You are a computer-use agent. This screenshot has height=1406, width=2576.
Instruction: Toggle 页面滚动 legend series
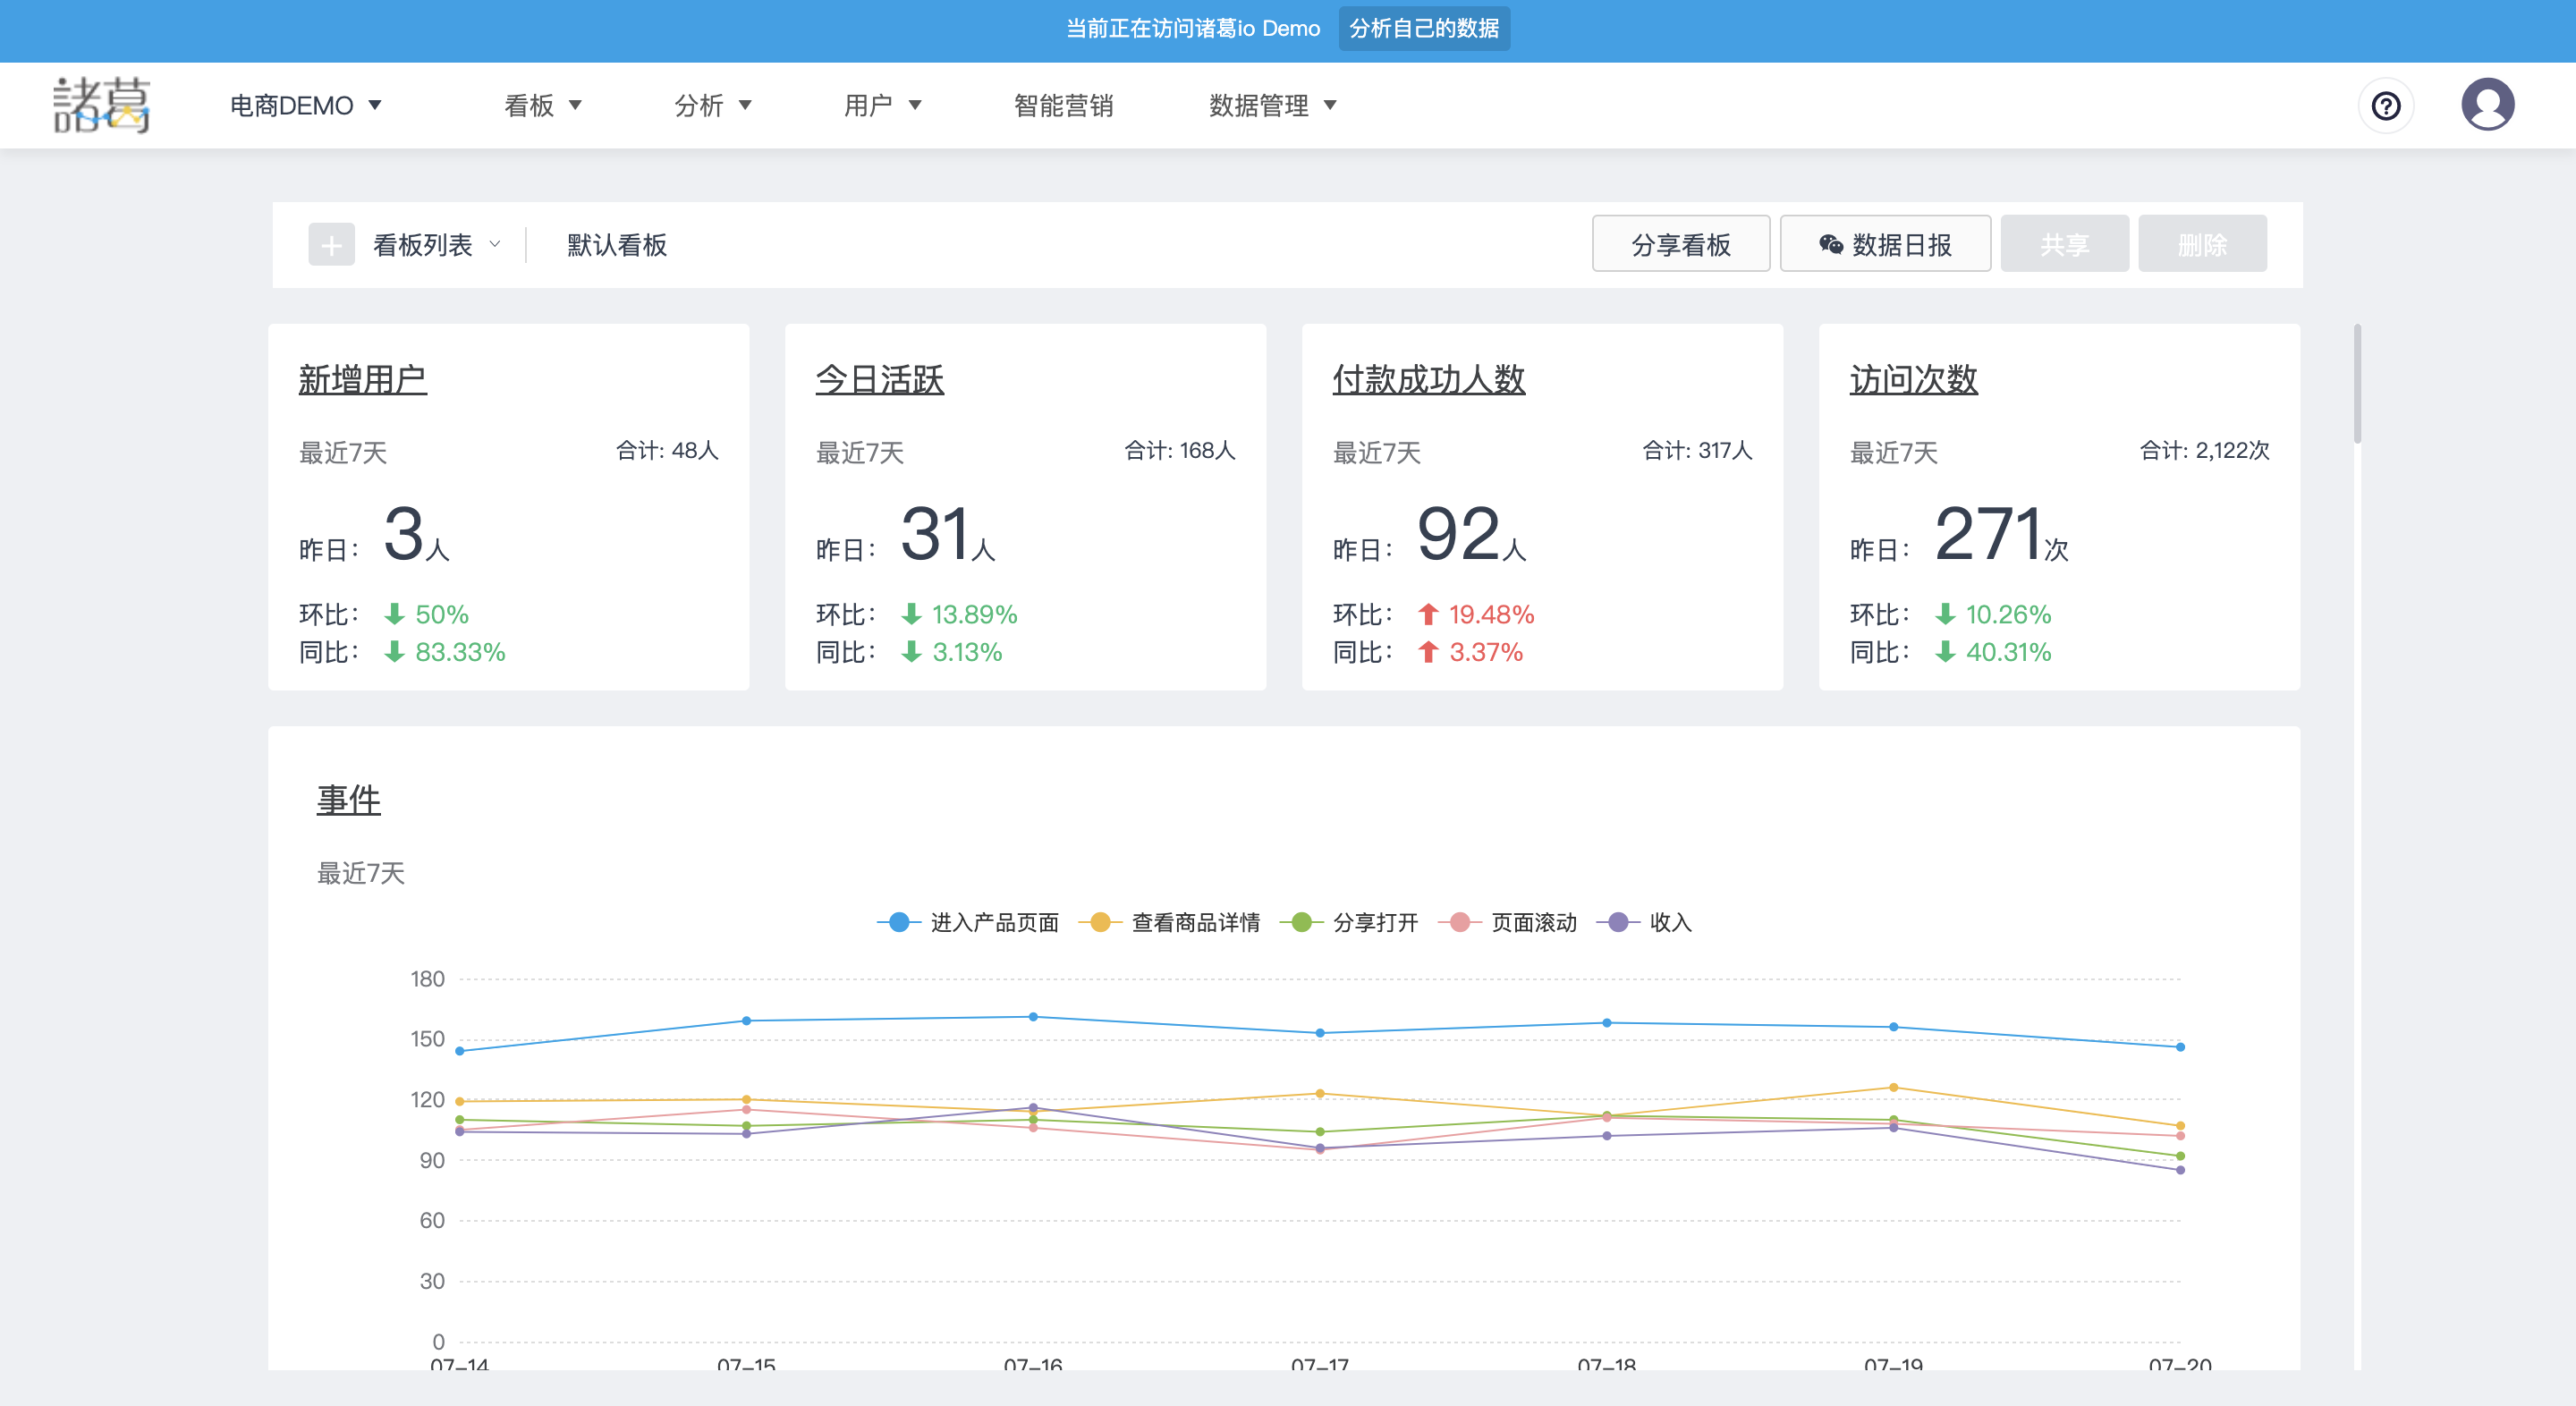[x=1508, y=922]
